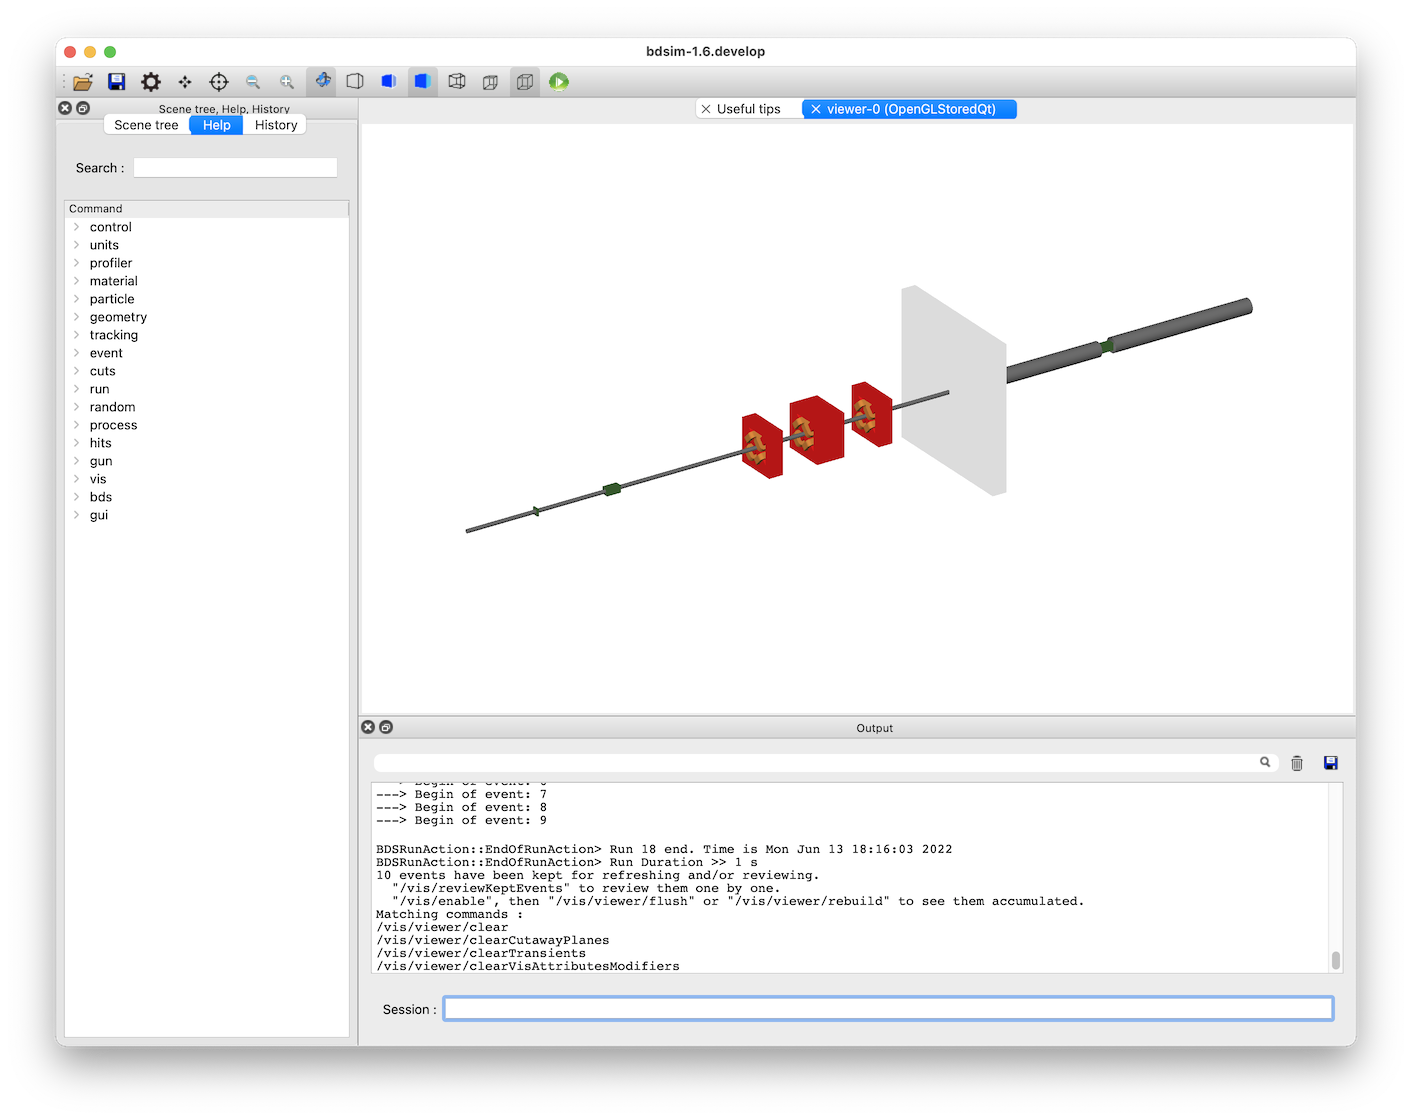The image size is (1412, 1120).
Task: Switch to hidden line and surface removal
Action: pyautogui.click(x=389, y=82)
